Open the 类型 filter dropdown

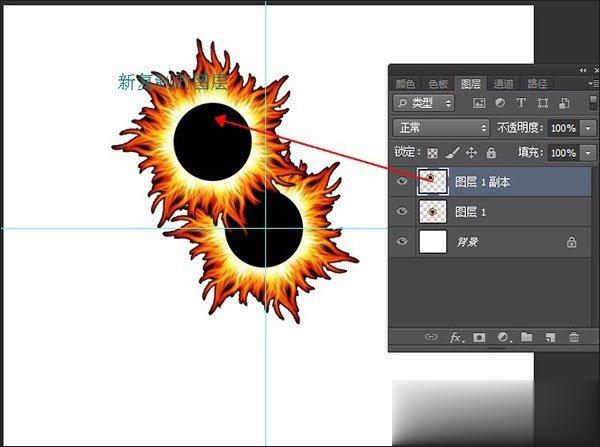(x=424, y=103)
